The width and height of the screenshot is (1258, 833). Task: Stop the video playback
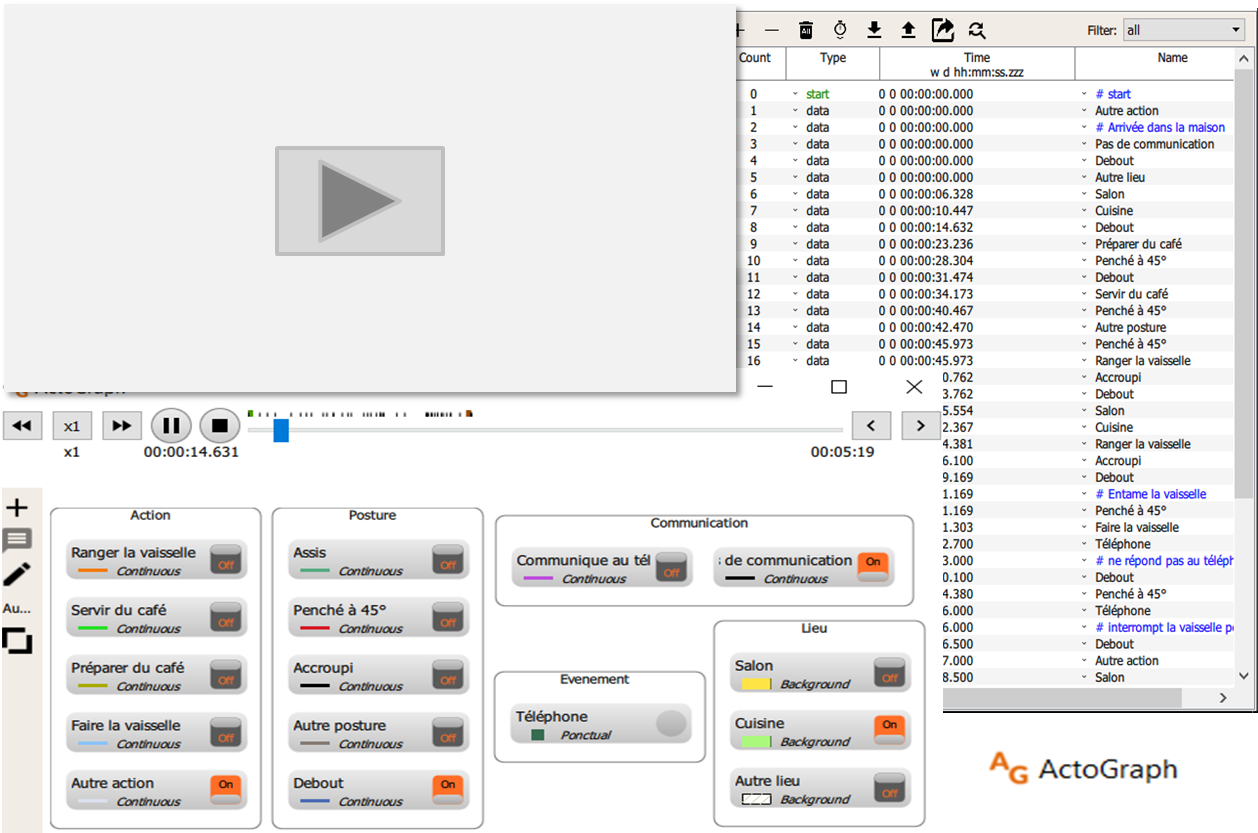click(220, 426)
